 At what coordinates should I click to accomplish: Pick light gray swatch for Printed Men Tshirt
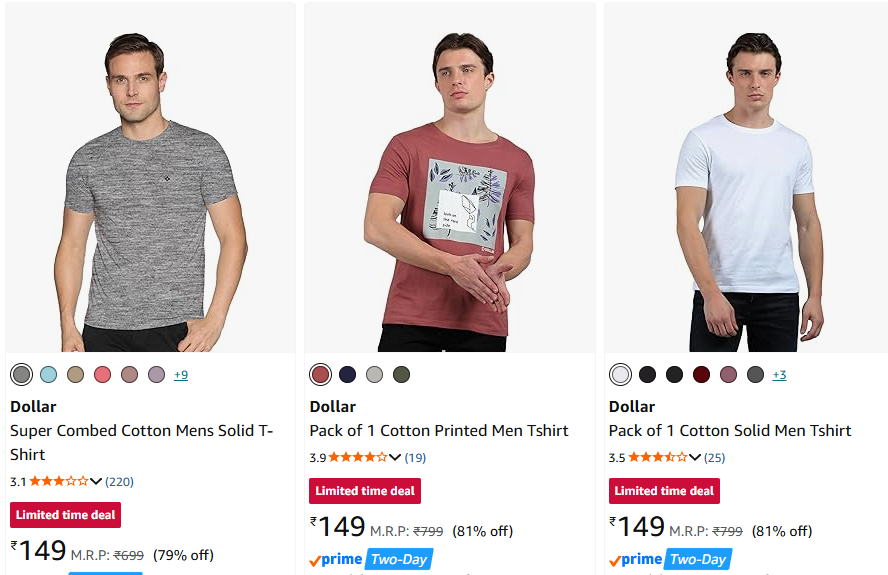point(374,374)
